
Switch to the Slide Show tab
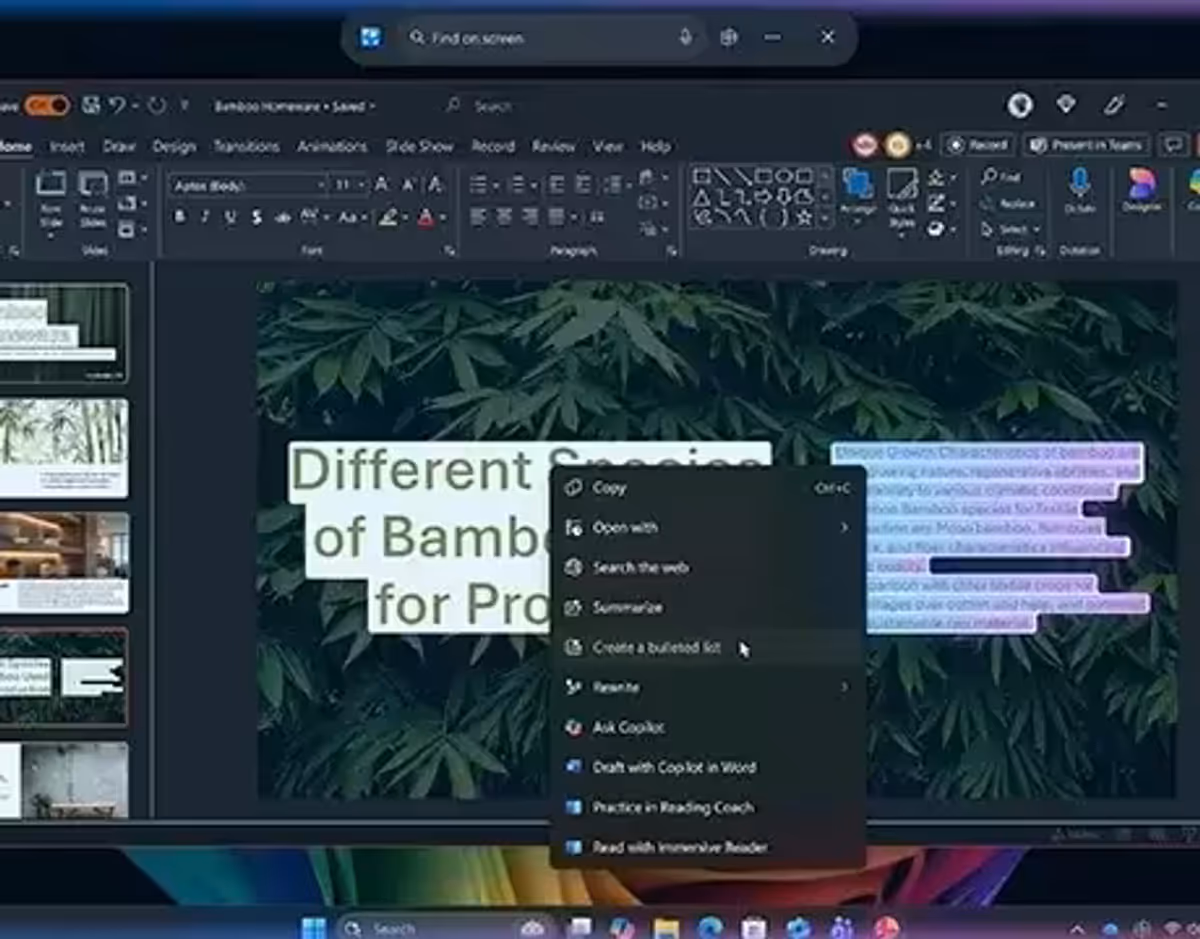click(419, 146)
